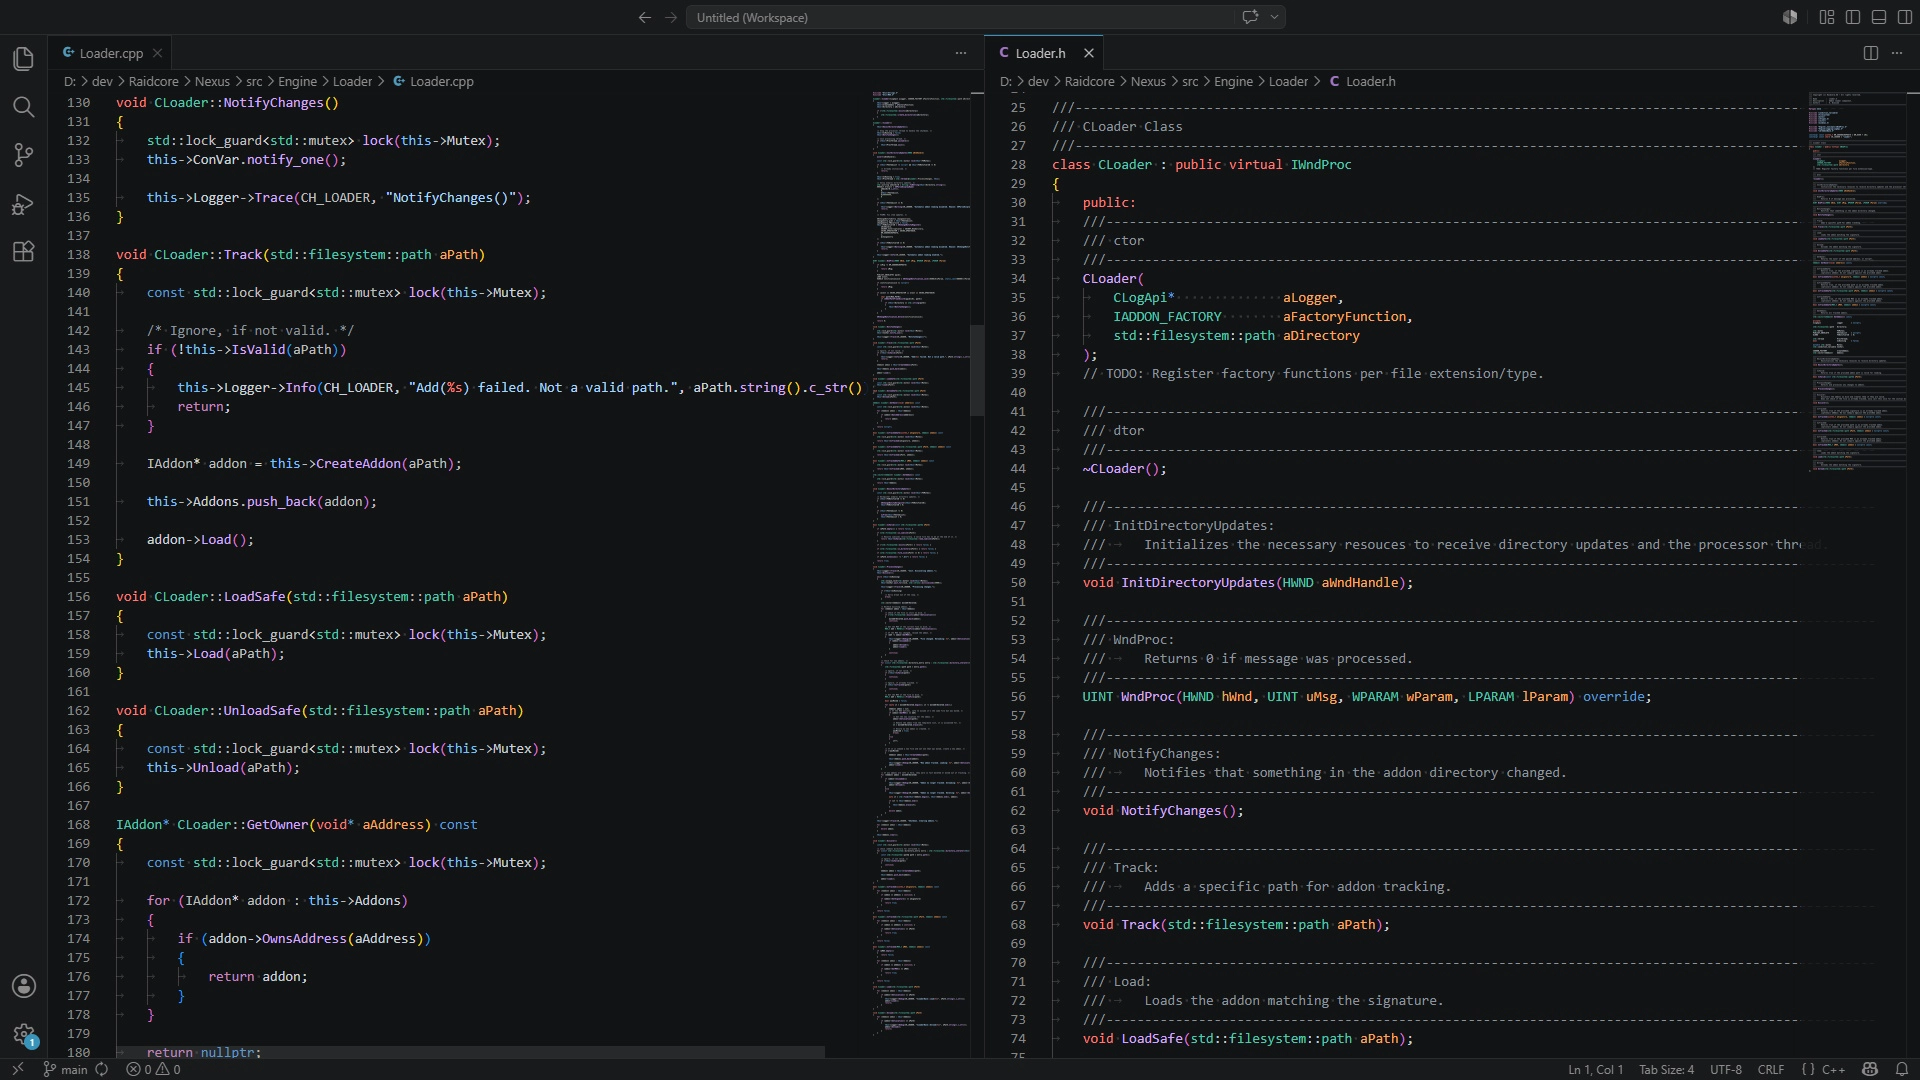Click the hexagon icon in title bar
This screenshot has height=1080, width=1920.
click(1790, 17)
